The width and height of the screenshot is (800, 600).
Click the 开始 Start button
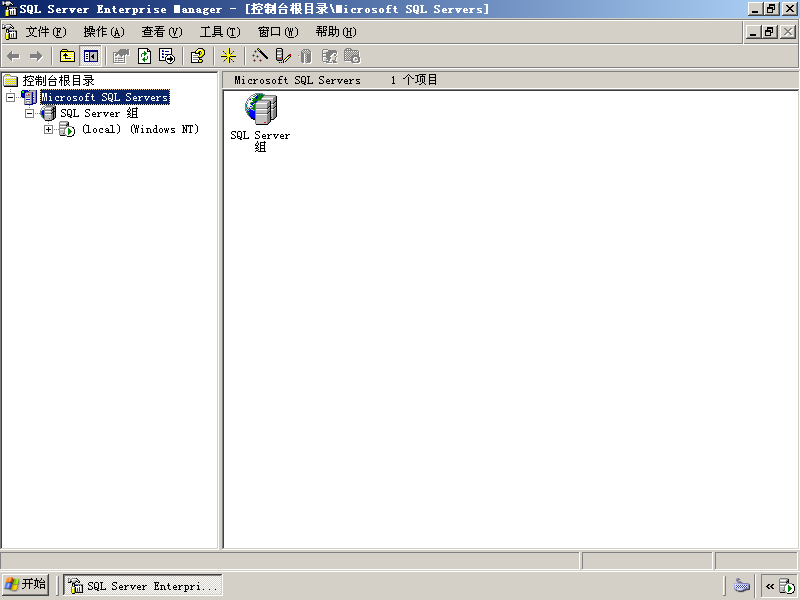click(26, 584)
